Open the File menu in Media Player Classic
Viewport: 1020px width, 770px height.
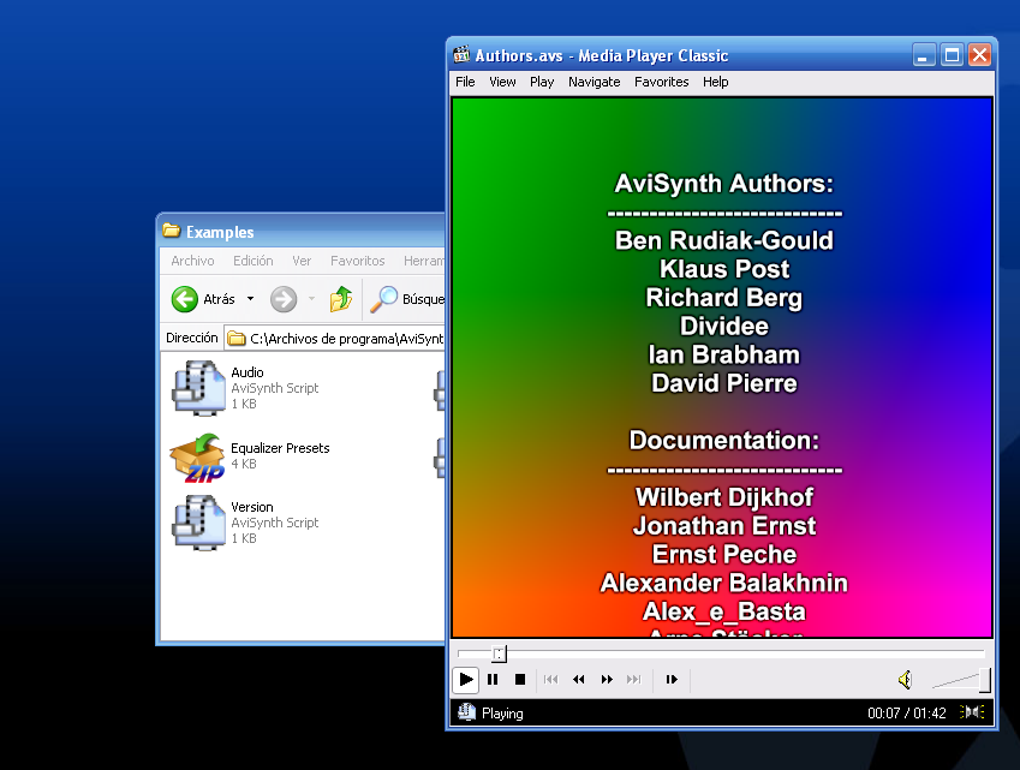(x=465, y=82)
